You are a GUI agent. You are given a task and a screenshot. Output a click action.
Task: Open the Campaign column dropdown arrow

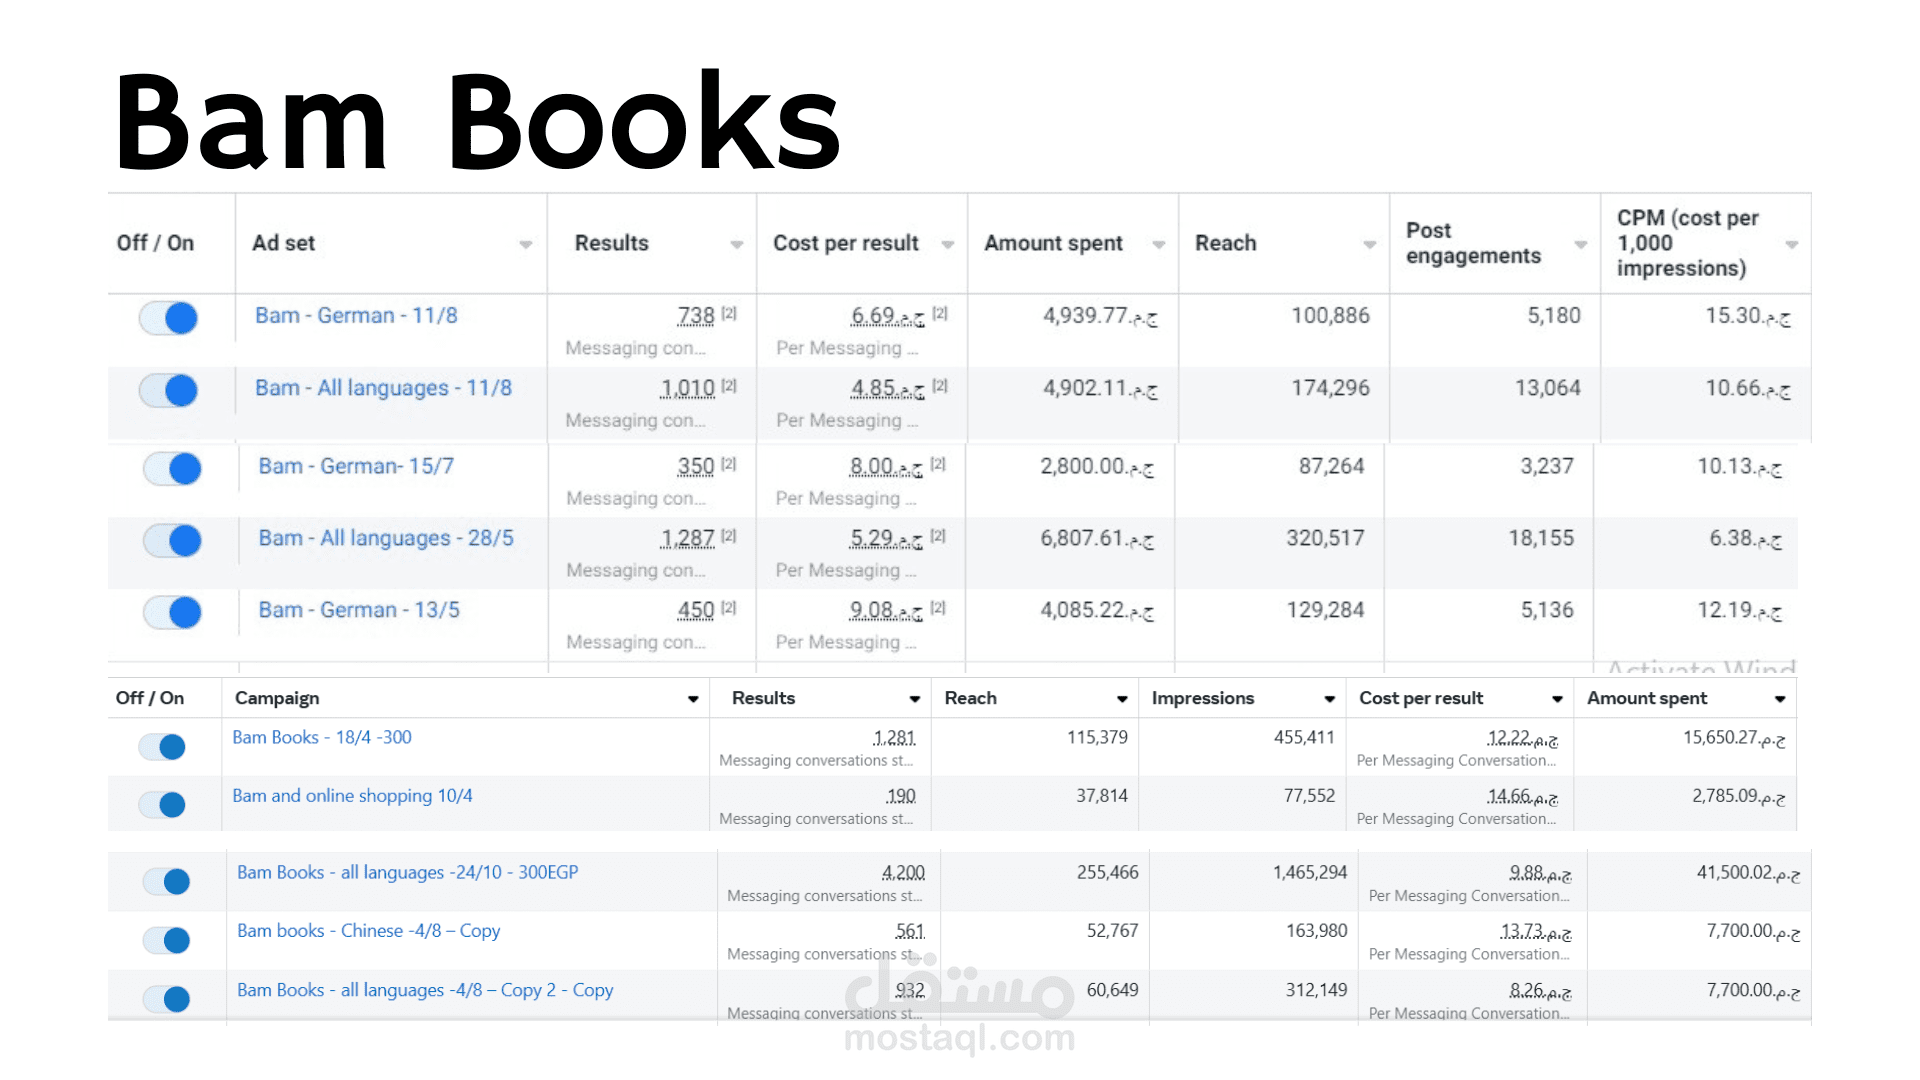(x=693, y=699)
